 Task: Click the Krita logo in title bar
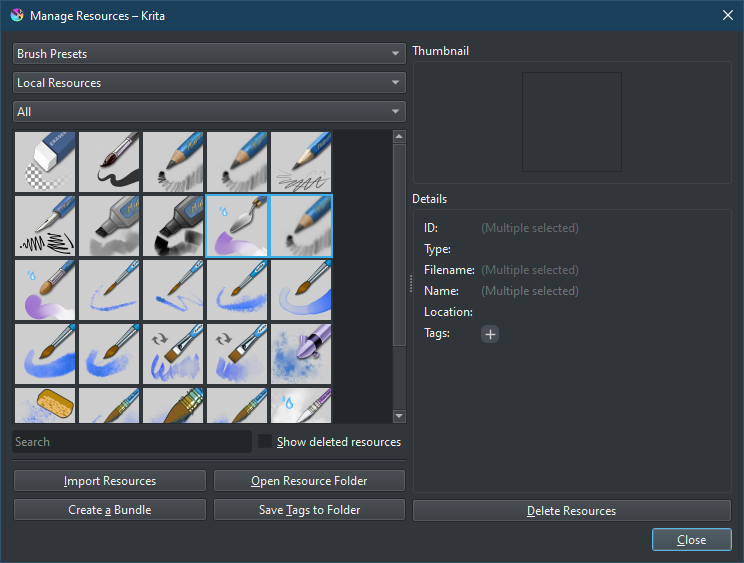(17, 15)
